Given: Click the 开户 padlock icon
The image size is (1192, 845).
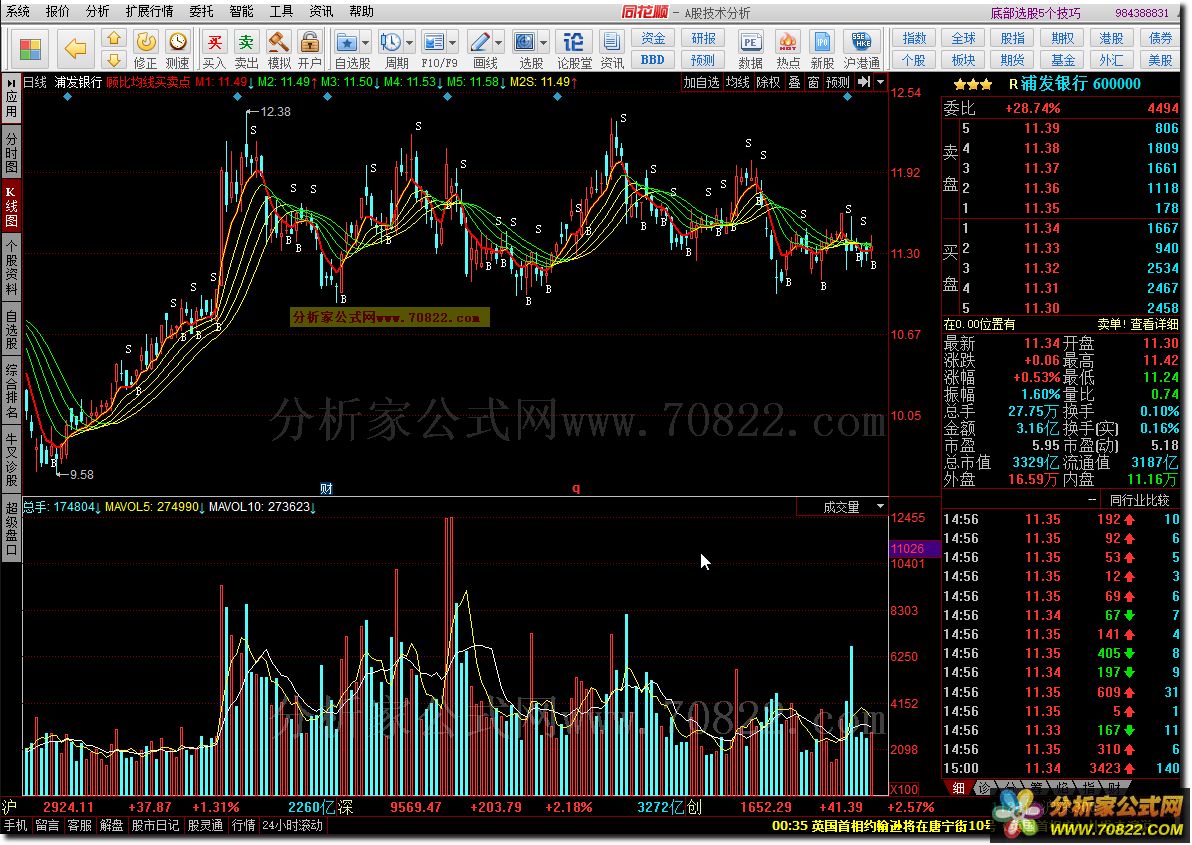Looking at the screenshot, I should pyautogui.click(x=309, y=50).
